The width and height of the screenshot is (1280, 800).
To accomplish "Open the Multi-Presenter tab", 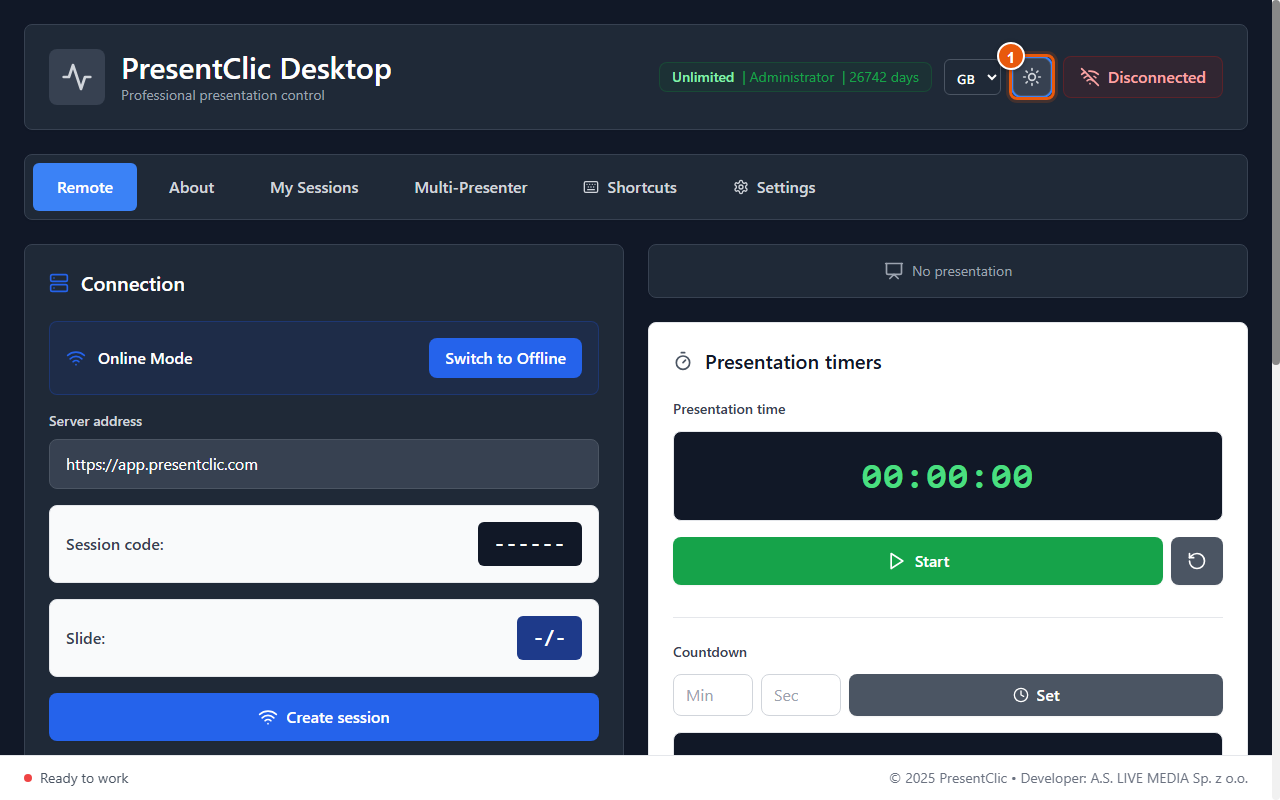I will coord(471,187).
